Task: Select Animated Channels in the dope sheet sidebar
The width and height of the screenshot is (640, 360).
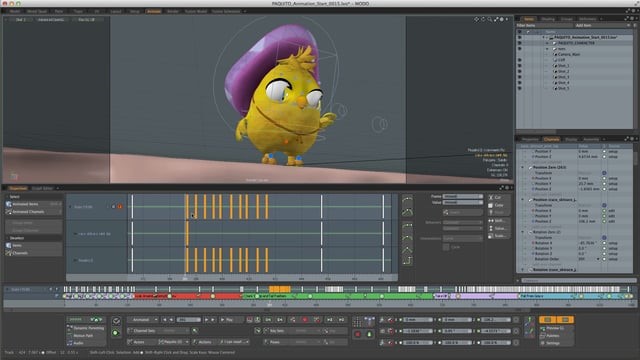Action: (28, 212)
